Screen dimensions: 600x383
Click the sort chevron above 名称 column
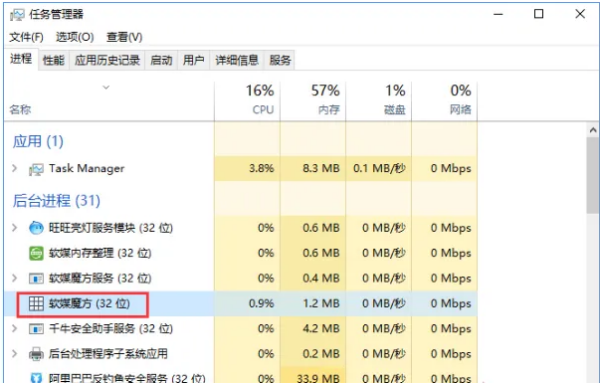106,88
